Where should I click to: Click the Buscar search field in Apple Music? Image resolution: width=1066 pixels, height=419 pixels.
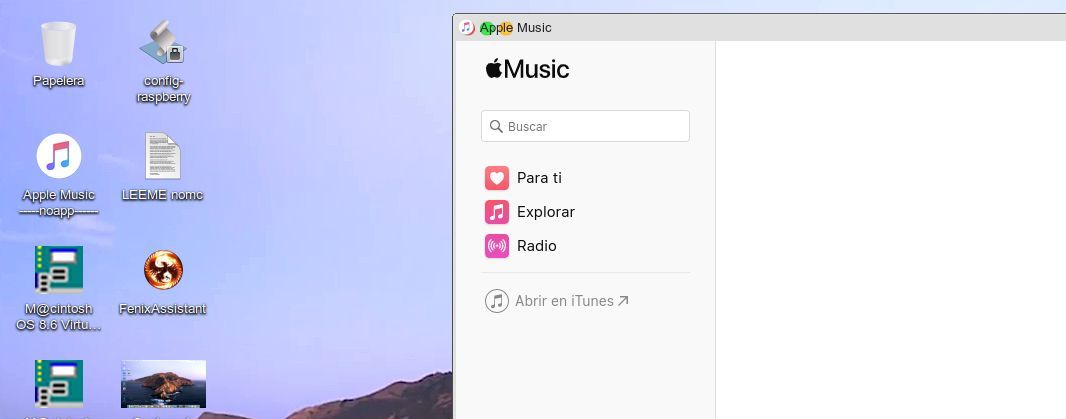tap(585, 127)
